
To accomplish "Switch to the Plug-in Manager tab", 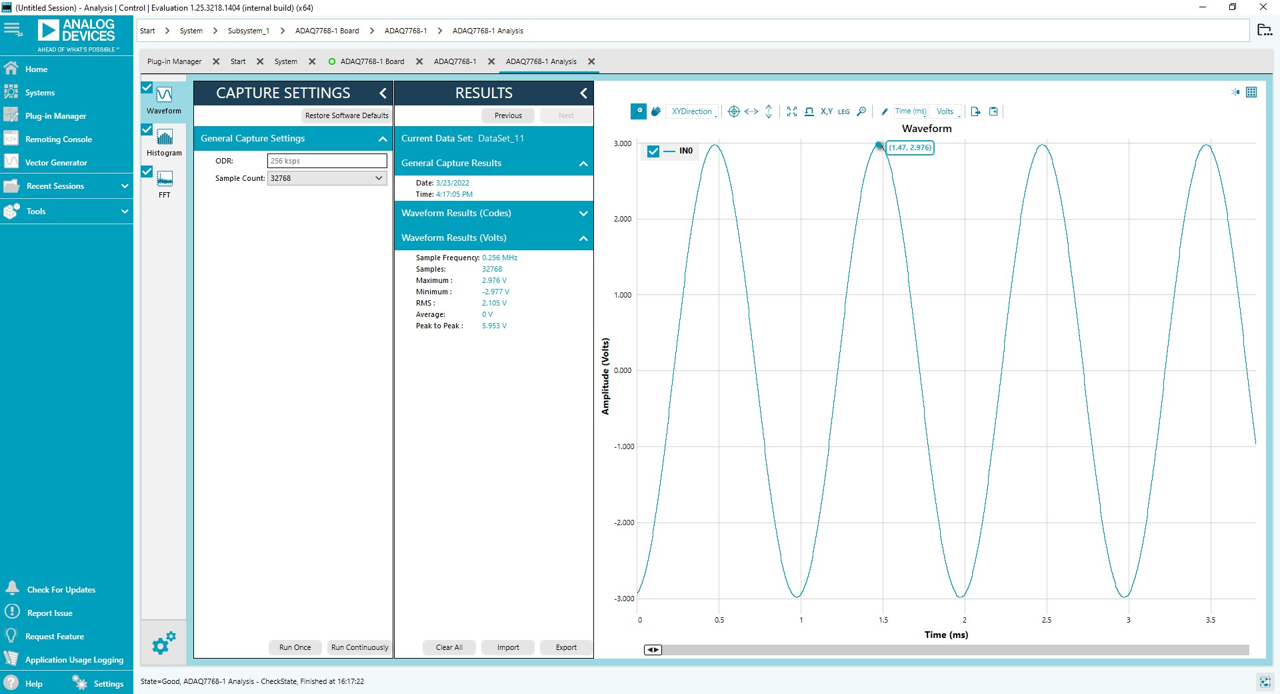I will pyautogui.click(x=175, y=61).
